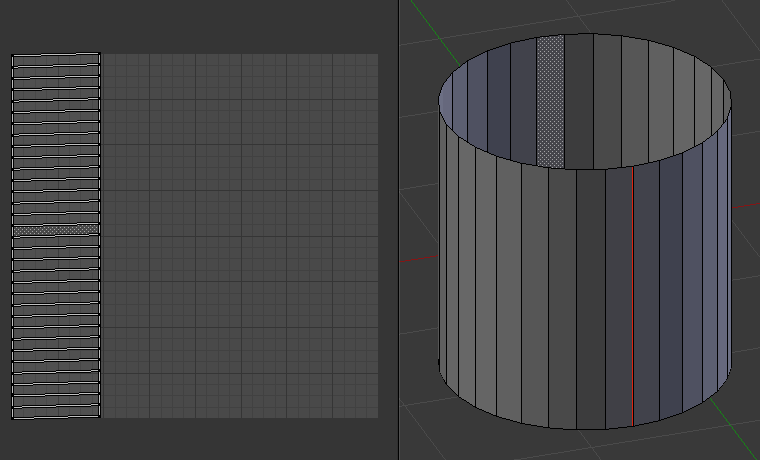
Task: Click the bottom-right corner vertex of the UV island
Action: pyautogui.click(x=100, y=417)
